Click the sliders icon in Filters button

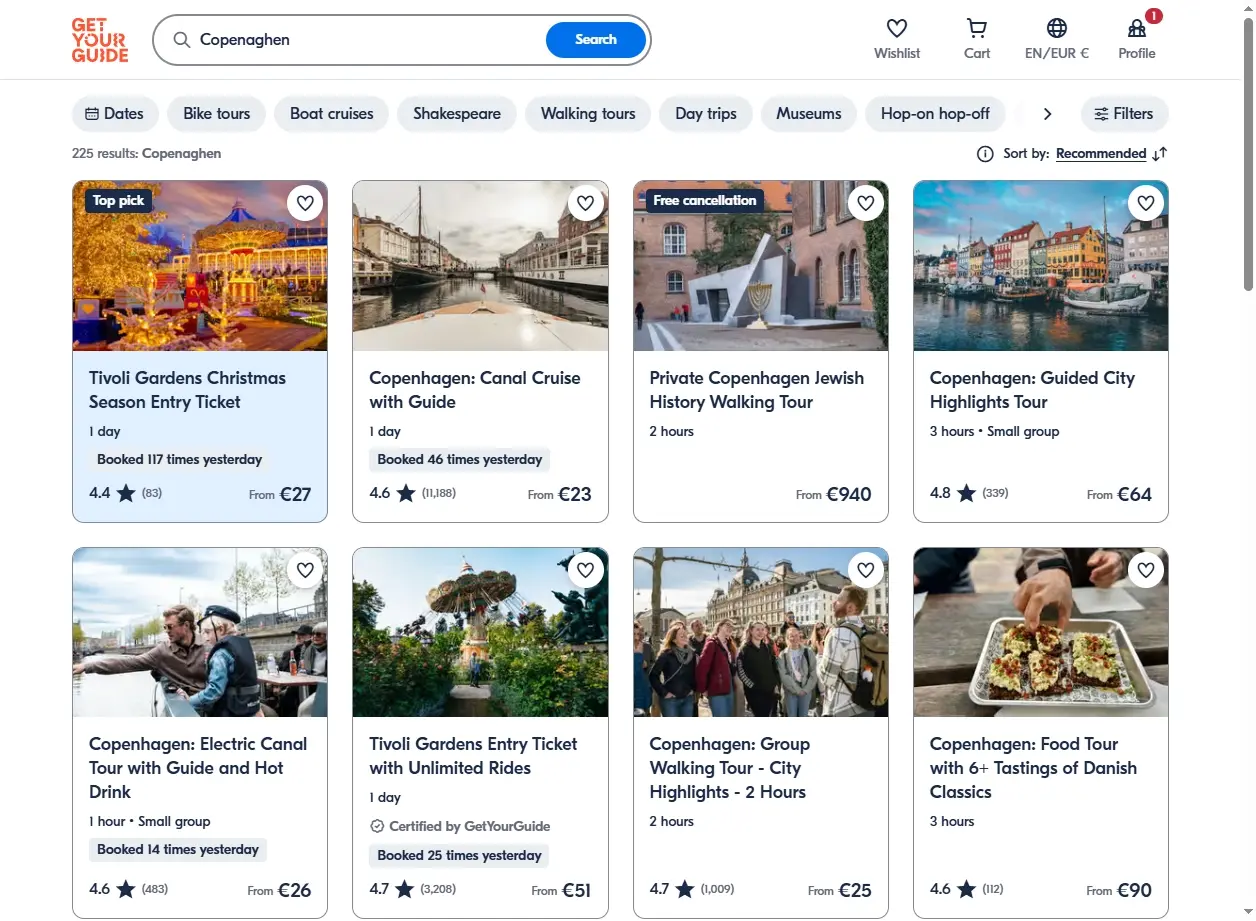coord(1101,114)
